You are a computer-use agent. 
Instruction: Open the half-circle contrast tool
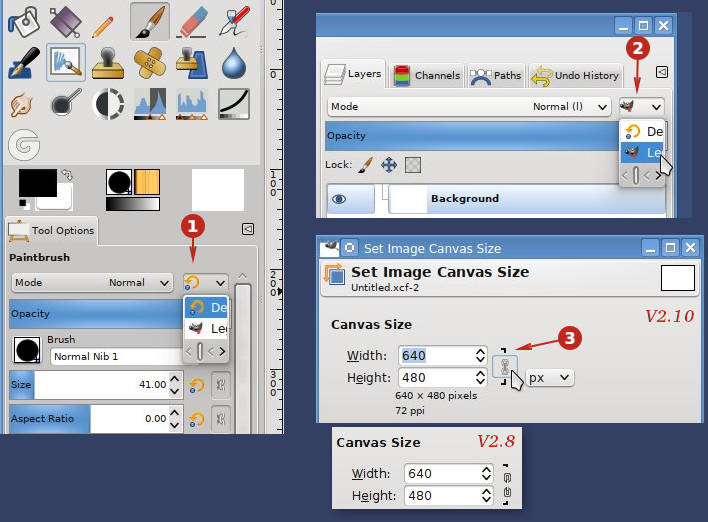pos(107,104)
